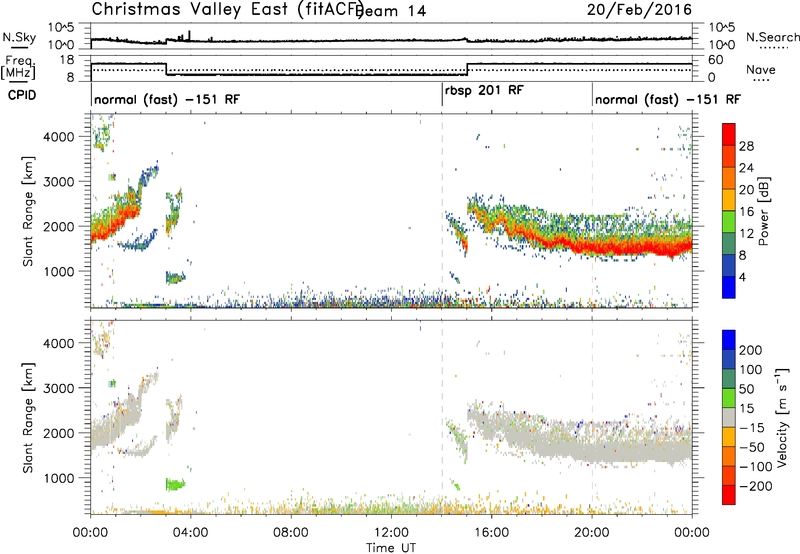Click the 'Velocity [m s-1]' colorbar label
The image size is (800, 554).
point(782,417)
